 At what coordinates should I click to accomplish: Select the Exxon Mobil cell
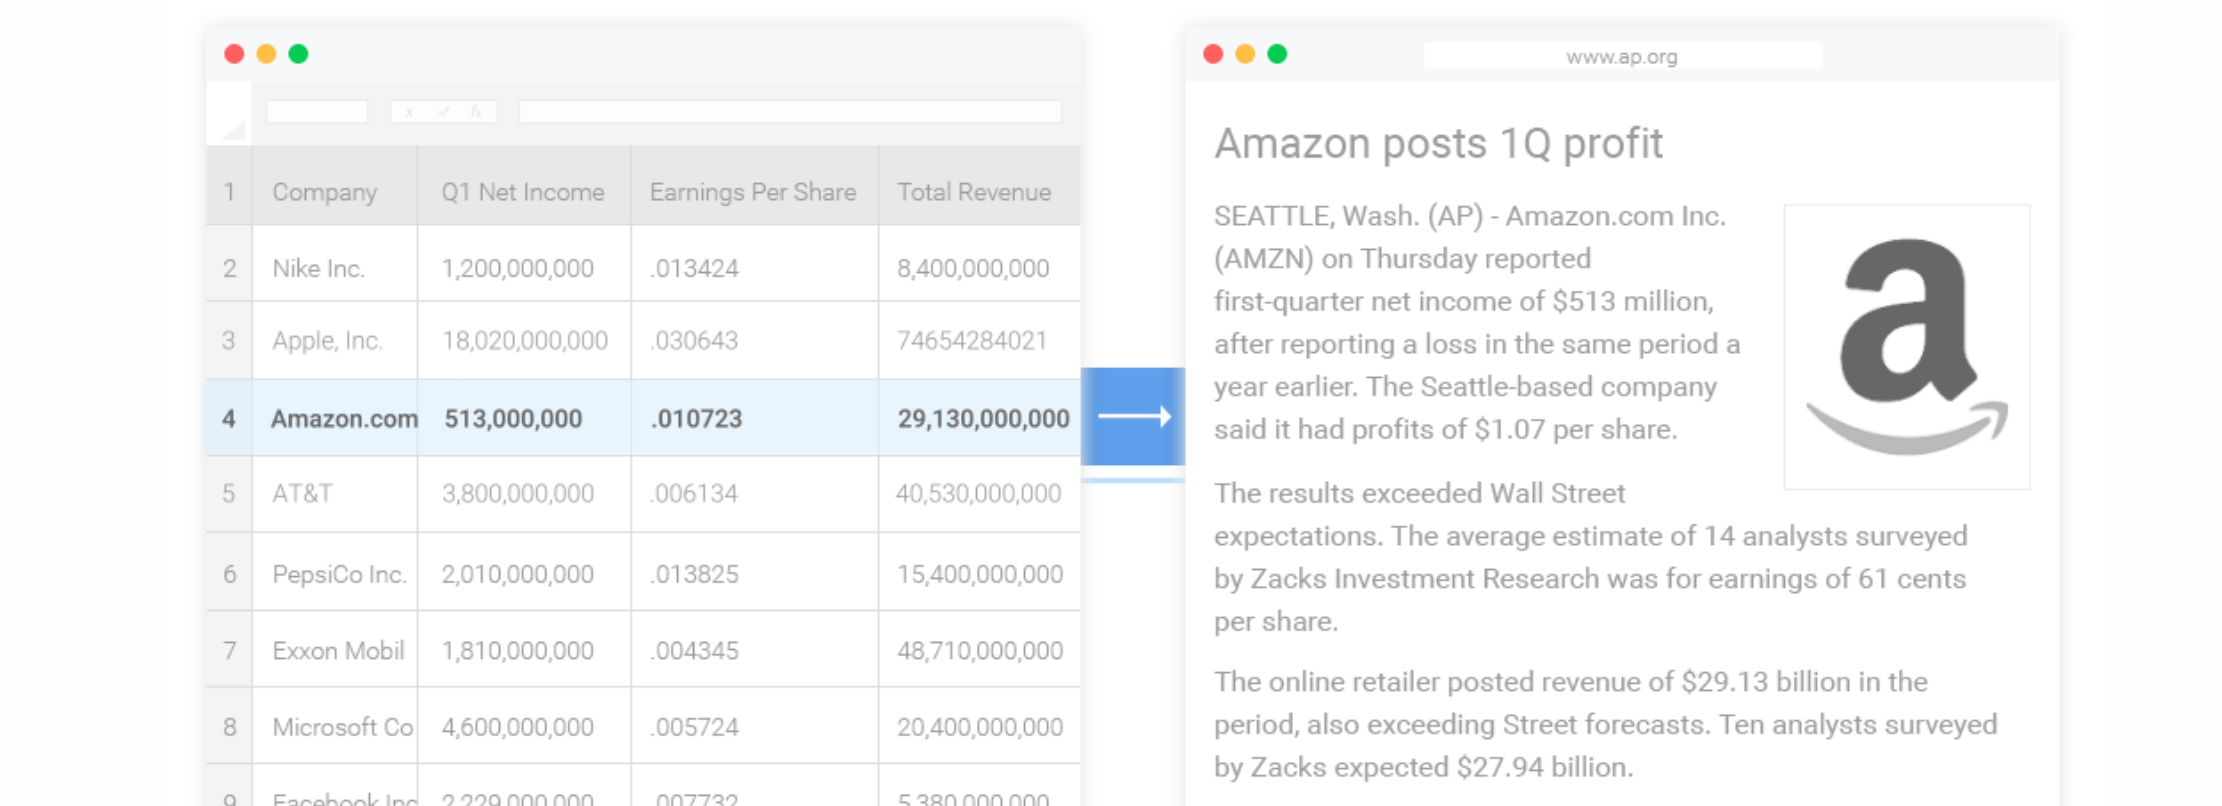334,649
